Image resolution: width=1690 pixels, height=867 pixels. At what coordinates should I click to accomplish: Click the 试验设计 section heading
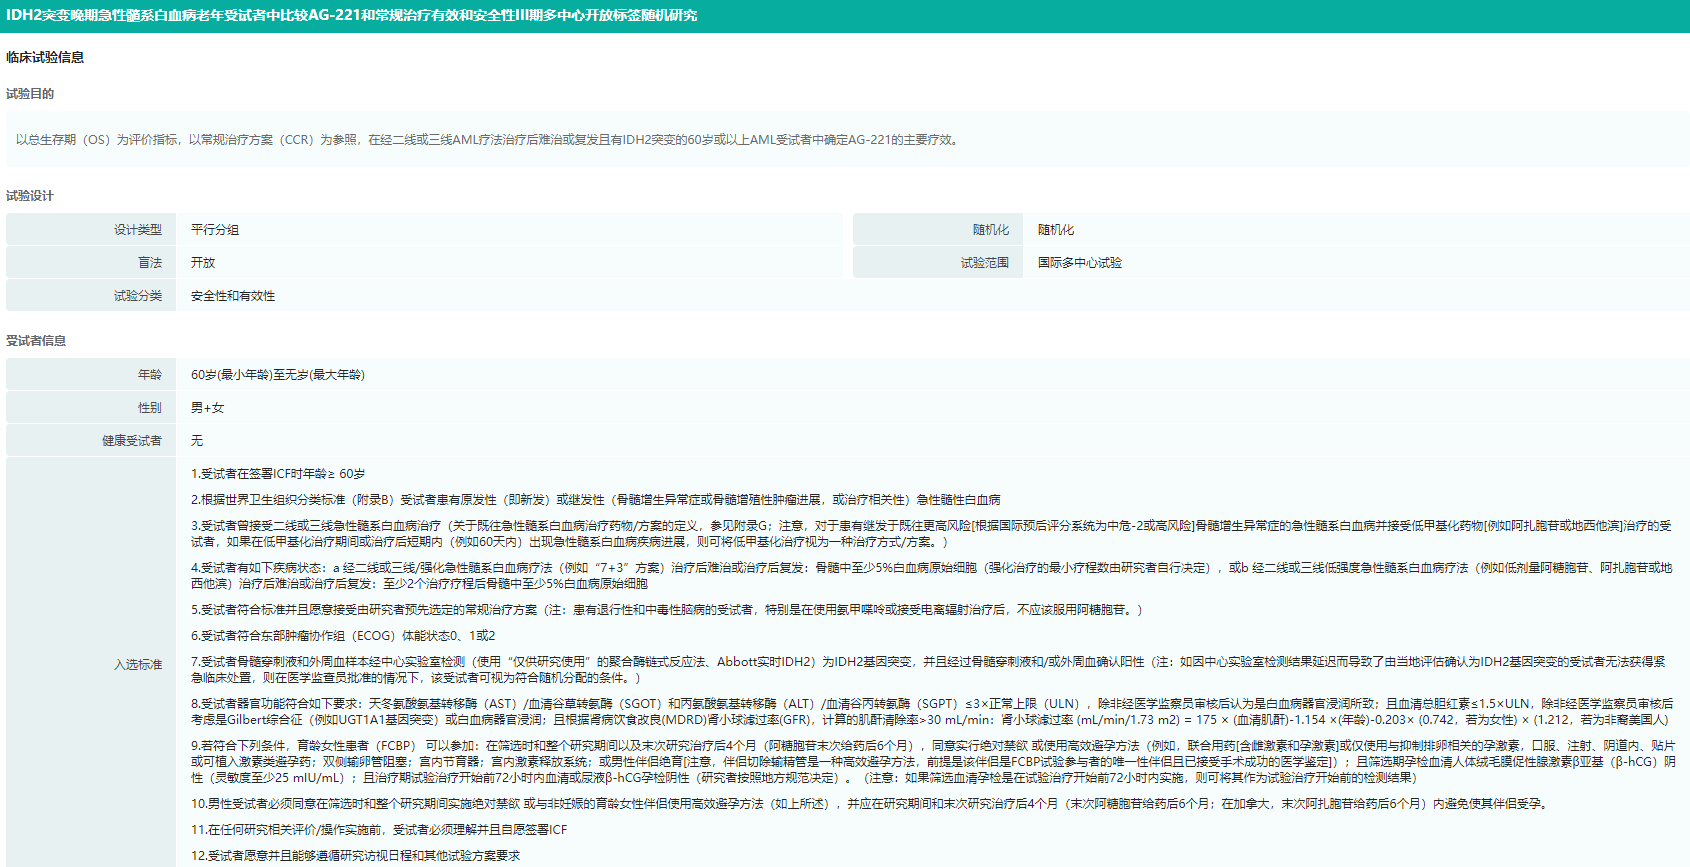coord(30,196)
